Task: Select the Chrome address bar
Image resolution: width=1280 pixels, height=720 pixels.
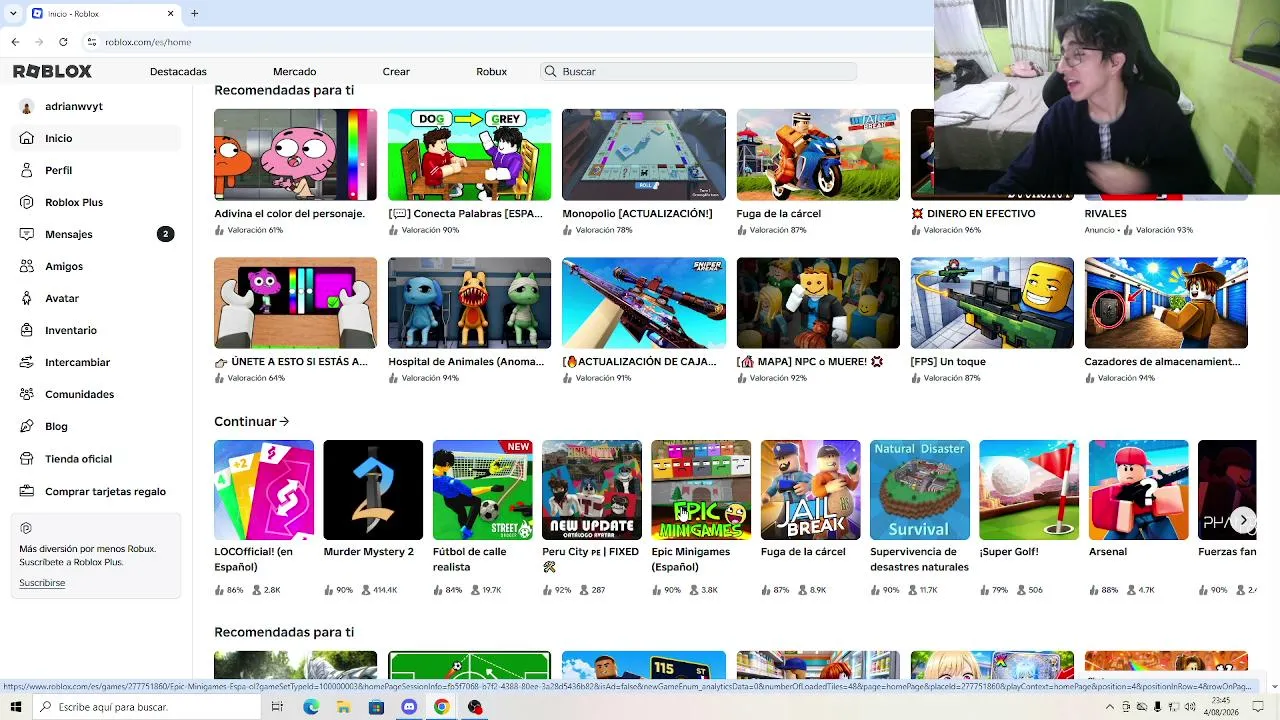Action: tap(510, 42)
